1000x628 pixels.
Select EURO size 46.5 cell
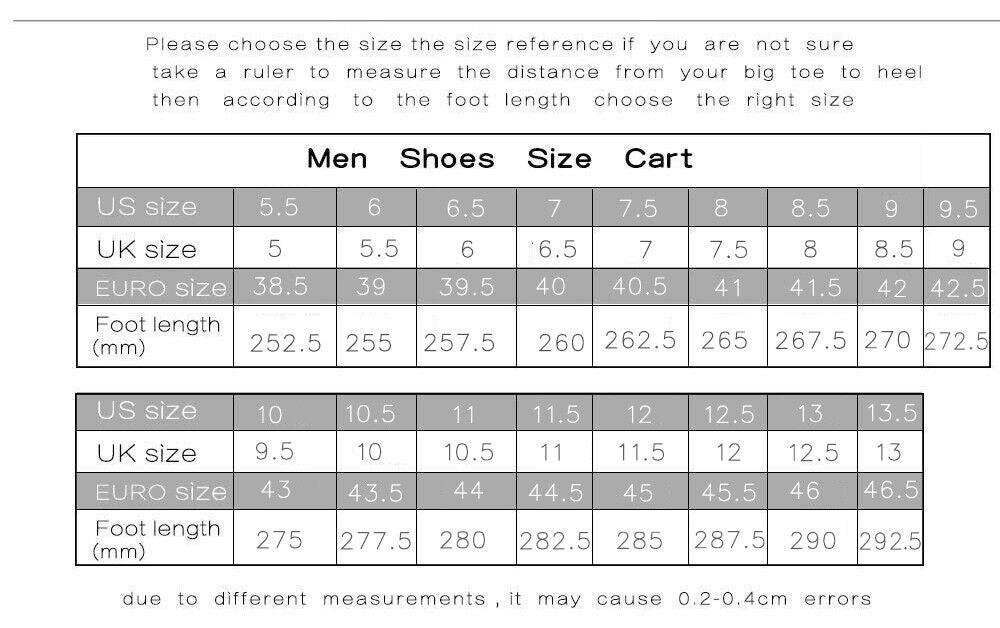tap(890, 492)
